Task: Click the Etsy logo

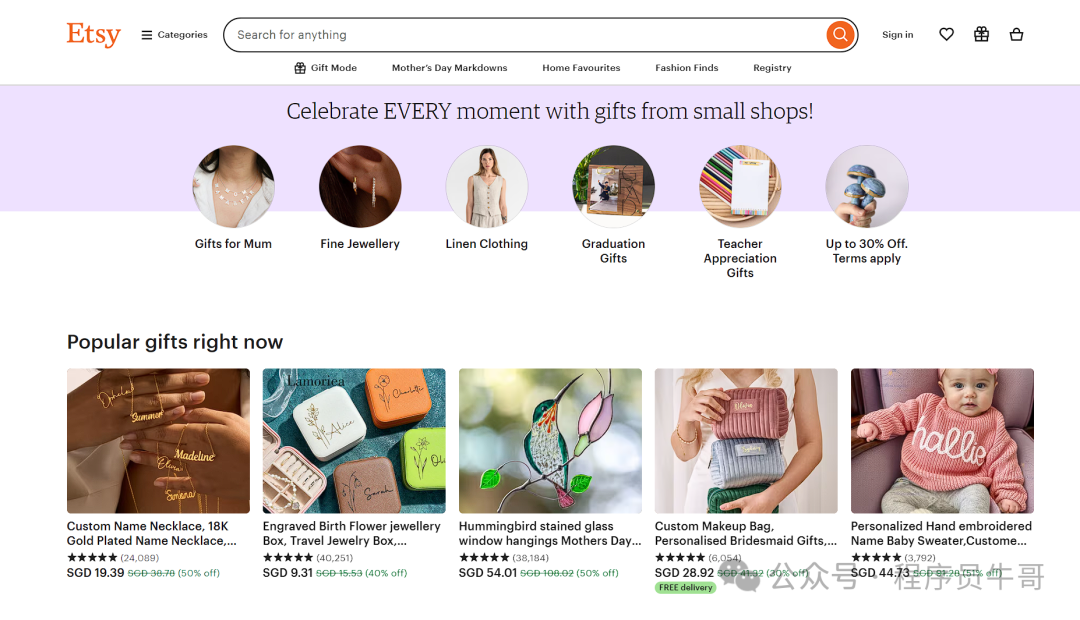Action: coord(93,35)
